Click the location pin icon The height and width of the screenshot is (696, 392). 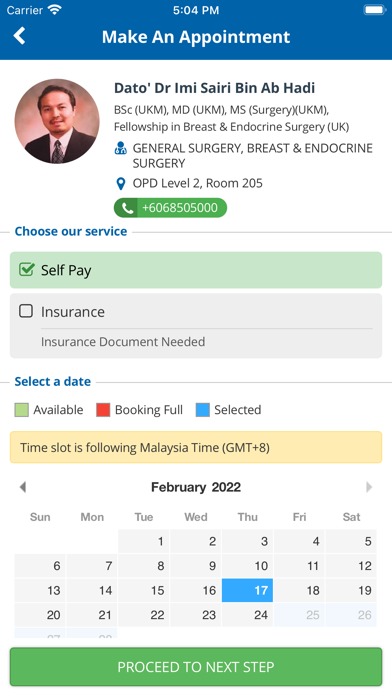120,183
